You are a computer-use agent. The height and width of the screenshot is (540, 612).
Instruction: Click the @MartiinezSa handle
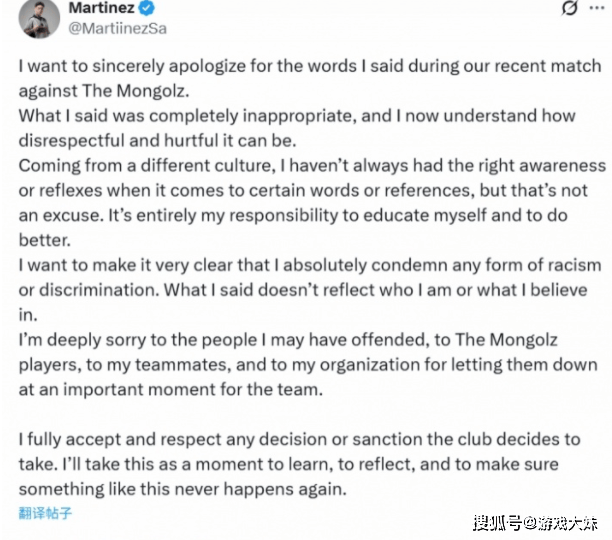pos(117,28)
